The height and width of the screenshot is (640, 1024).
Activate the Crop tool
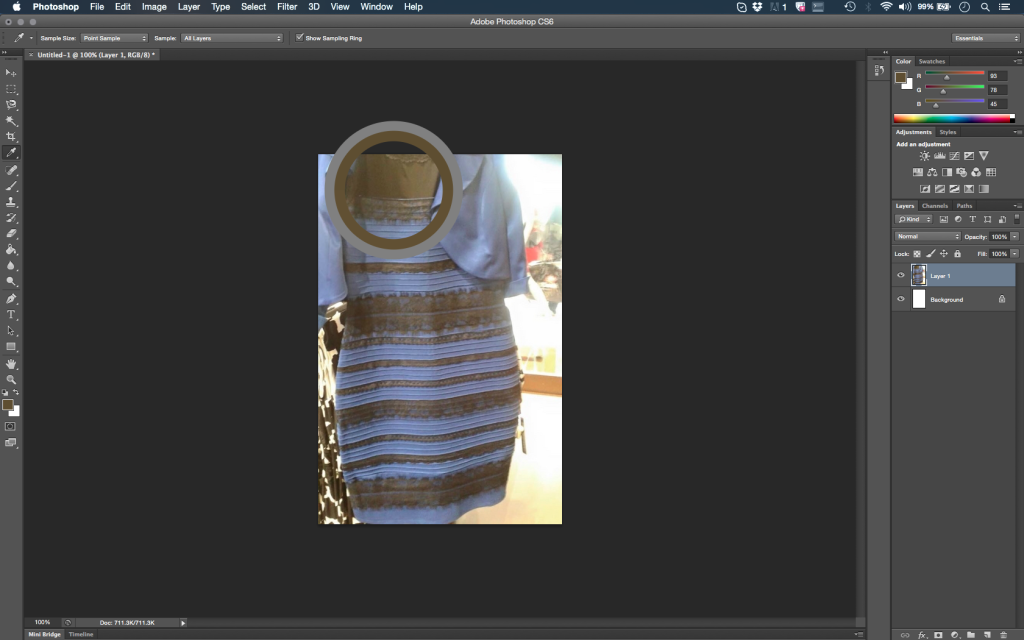coord(12,136)
